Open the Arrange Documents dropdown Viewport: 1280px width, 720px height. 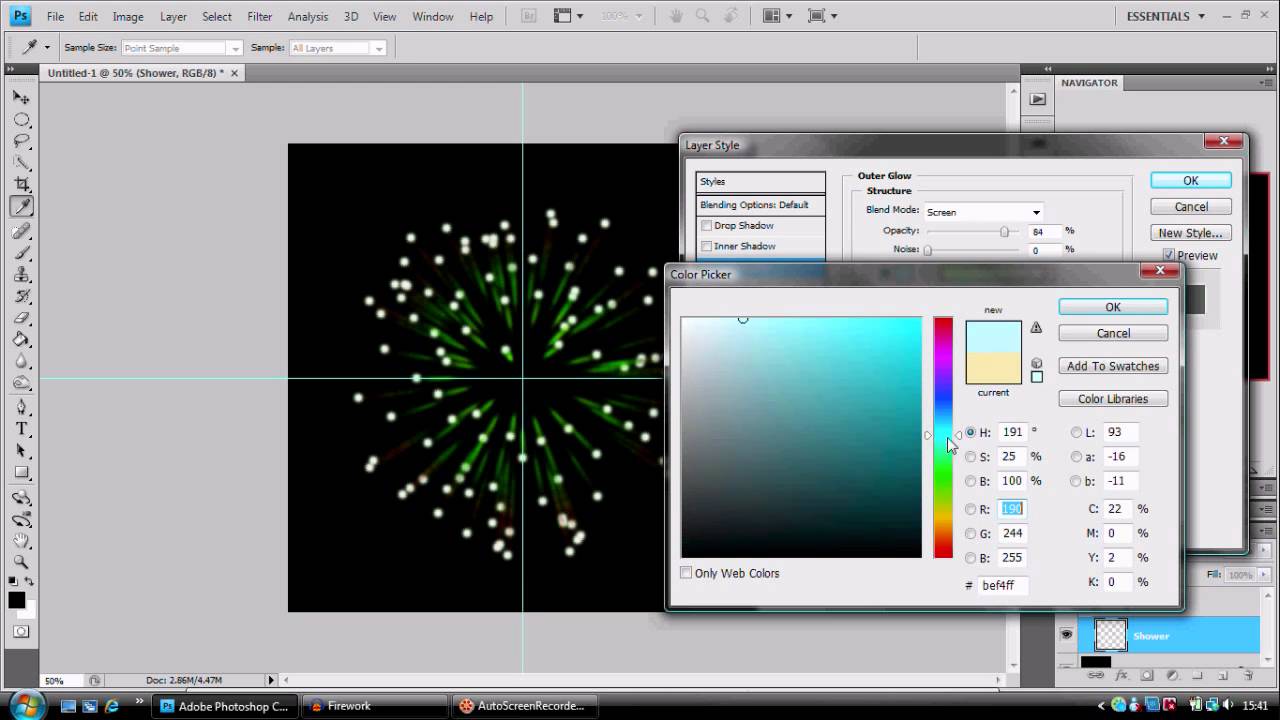pos(776,16)
